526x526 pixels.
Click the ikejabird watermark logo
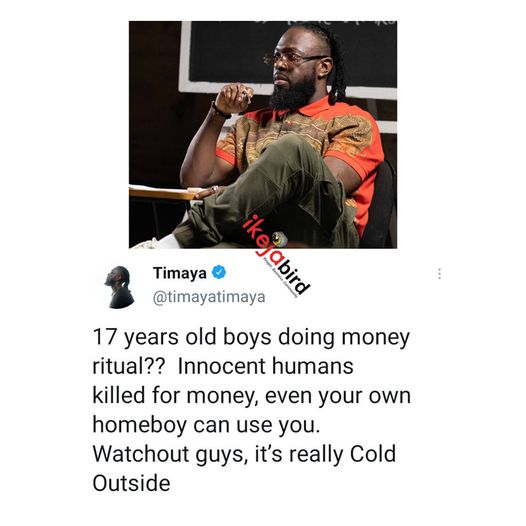275,256
